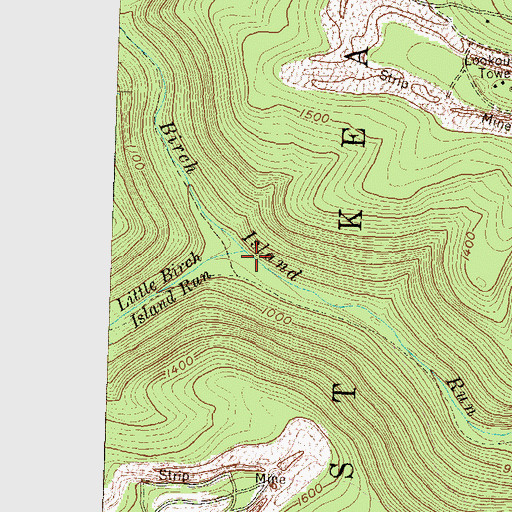Select the "Lookout" tower label
The height and width of the screenshot is (512, 512).
pos(488,61)
